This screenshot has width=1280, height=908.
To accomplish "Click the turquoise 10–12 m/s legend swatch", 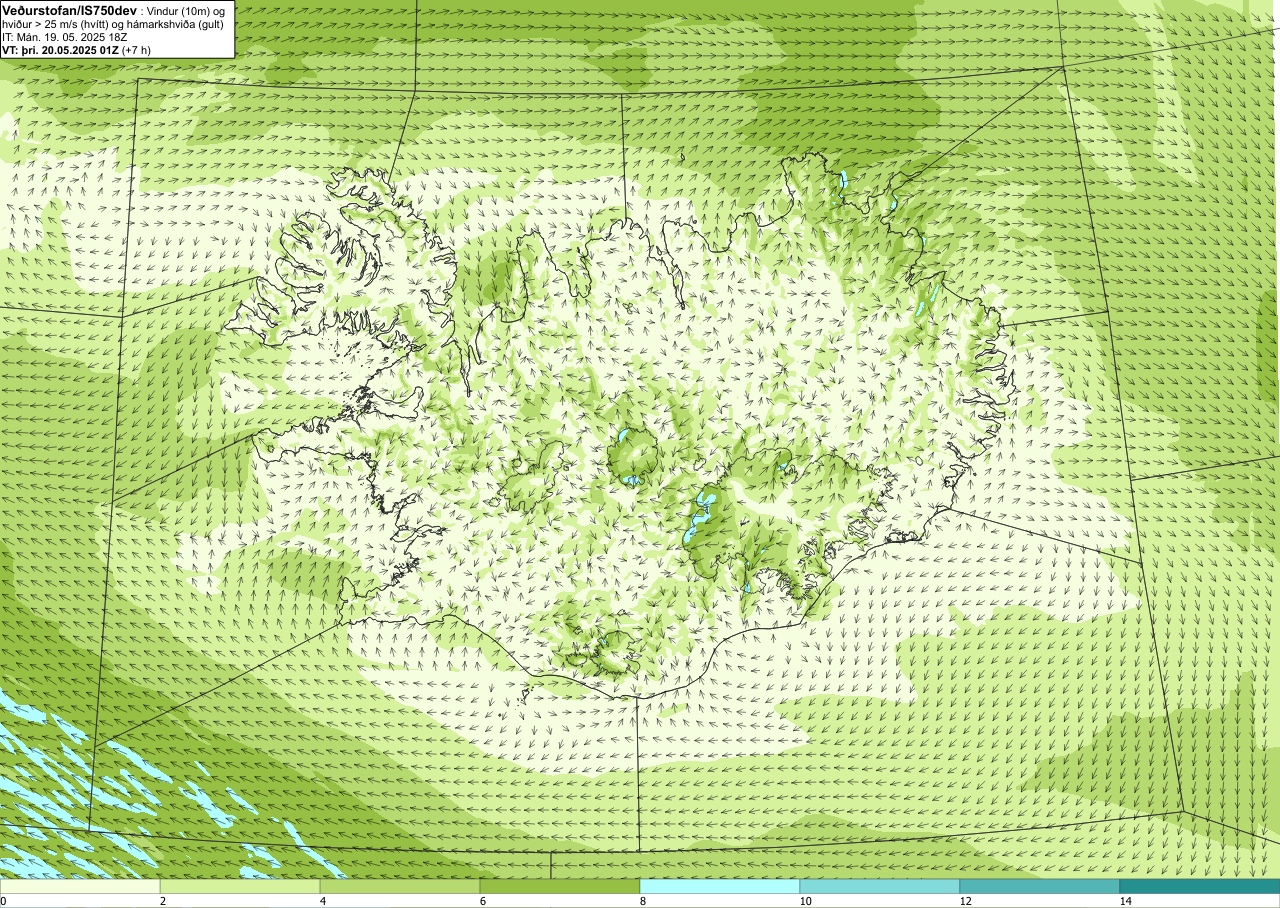I will pyautogui.click(x=880, y=886).
